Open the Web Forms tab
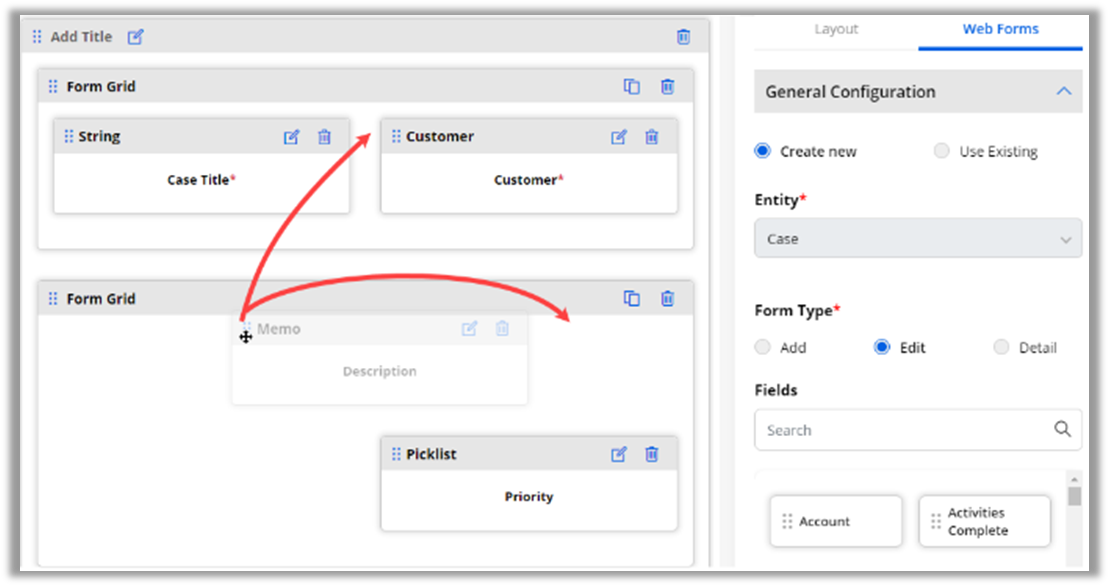1110x586 pixels. click(1000, 29)
